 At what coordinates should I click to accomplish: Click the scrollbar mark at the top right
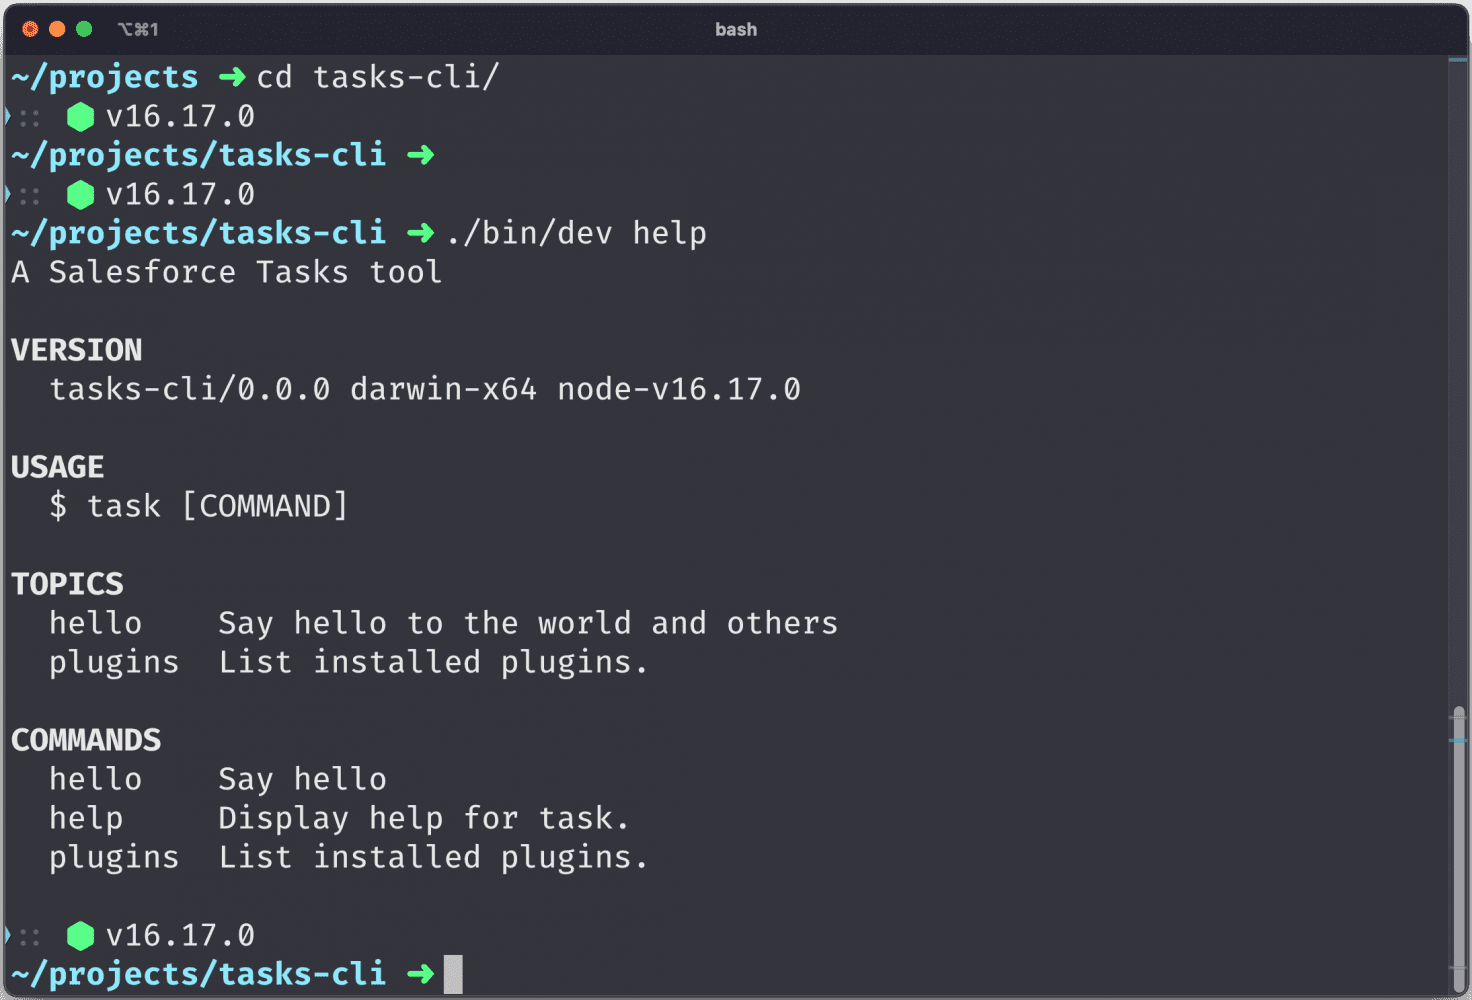pos(1458,61)
